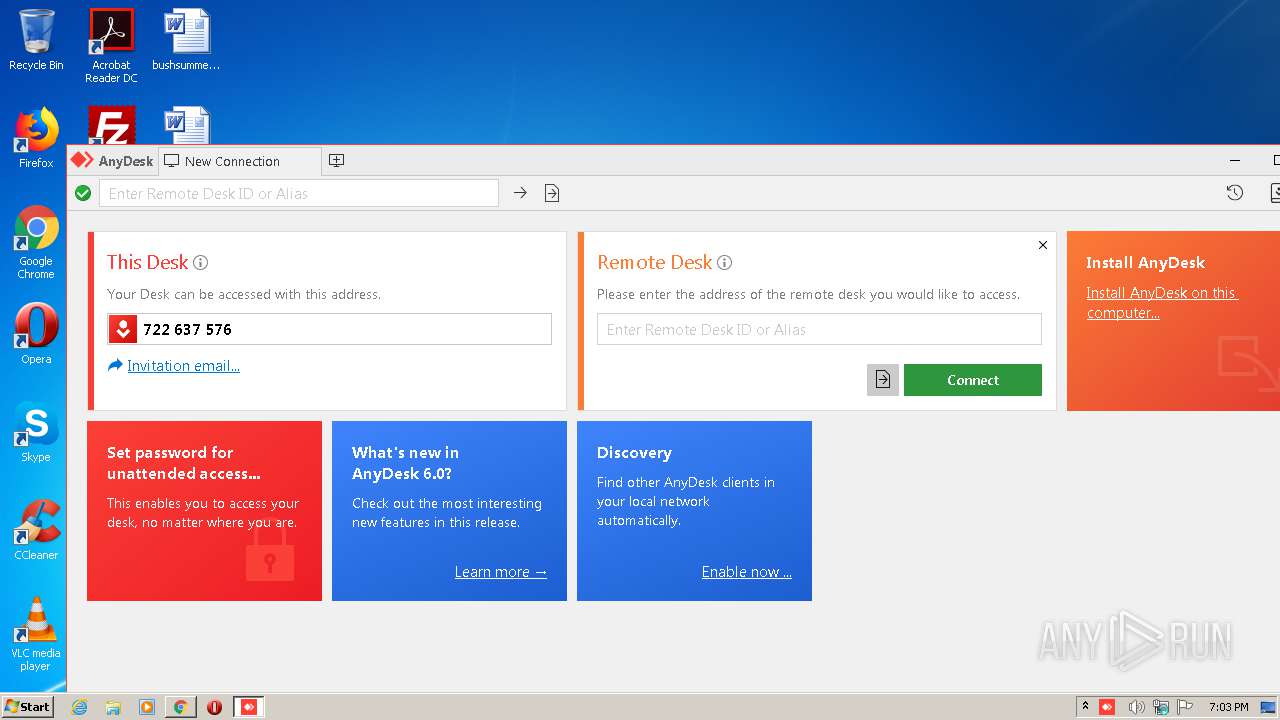Click Action Center flag icon in tray
The height and width of the screenshot is (720, 1280).
[1185, 707]
